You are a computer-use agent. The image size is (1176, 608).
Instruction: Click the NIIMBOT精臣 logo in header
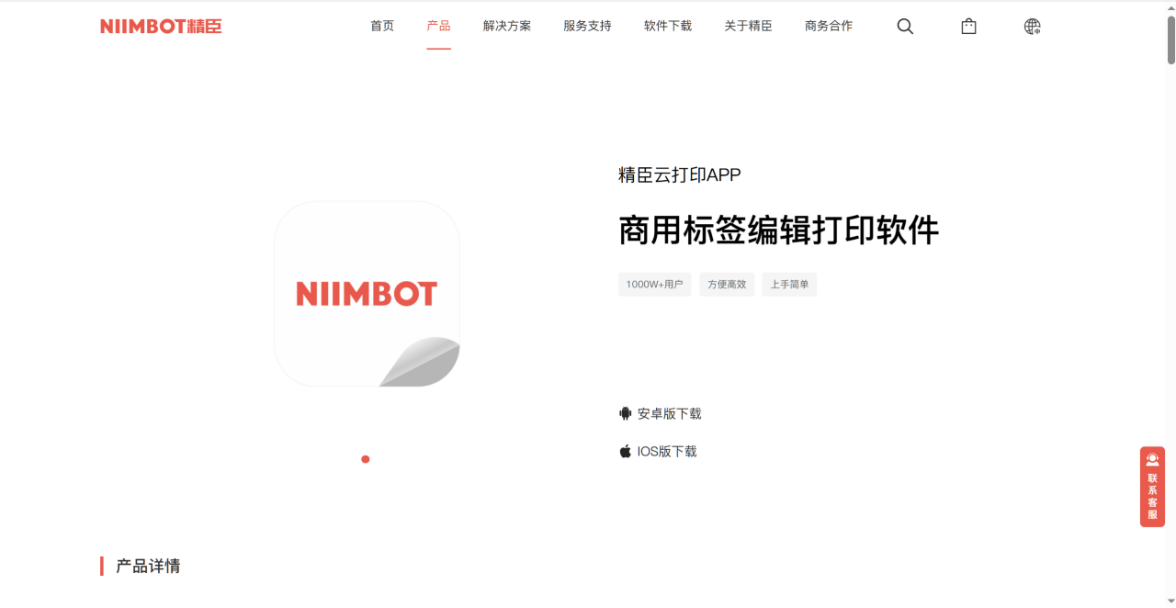pyautogui.click(x=161, y=26)
